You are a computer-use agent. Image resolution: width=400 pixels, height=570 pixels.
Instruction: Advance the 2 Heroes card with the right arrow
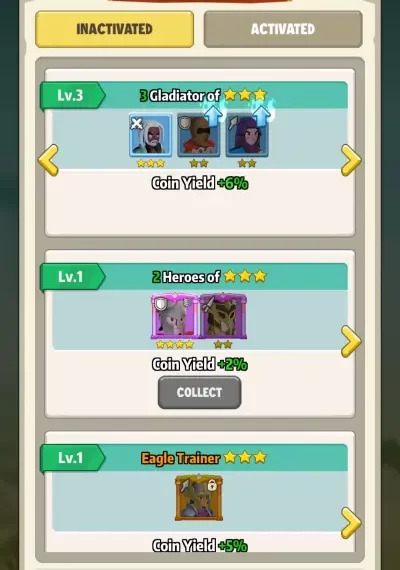tap(351, 341)
